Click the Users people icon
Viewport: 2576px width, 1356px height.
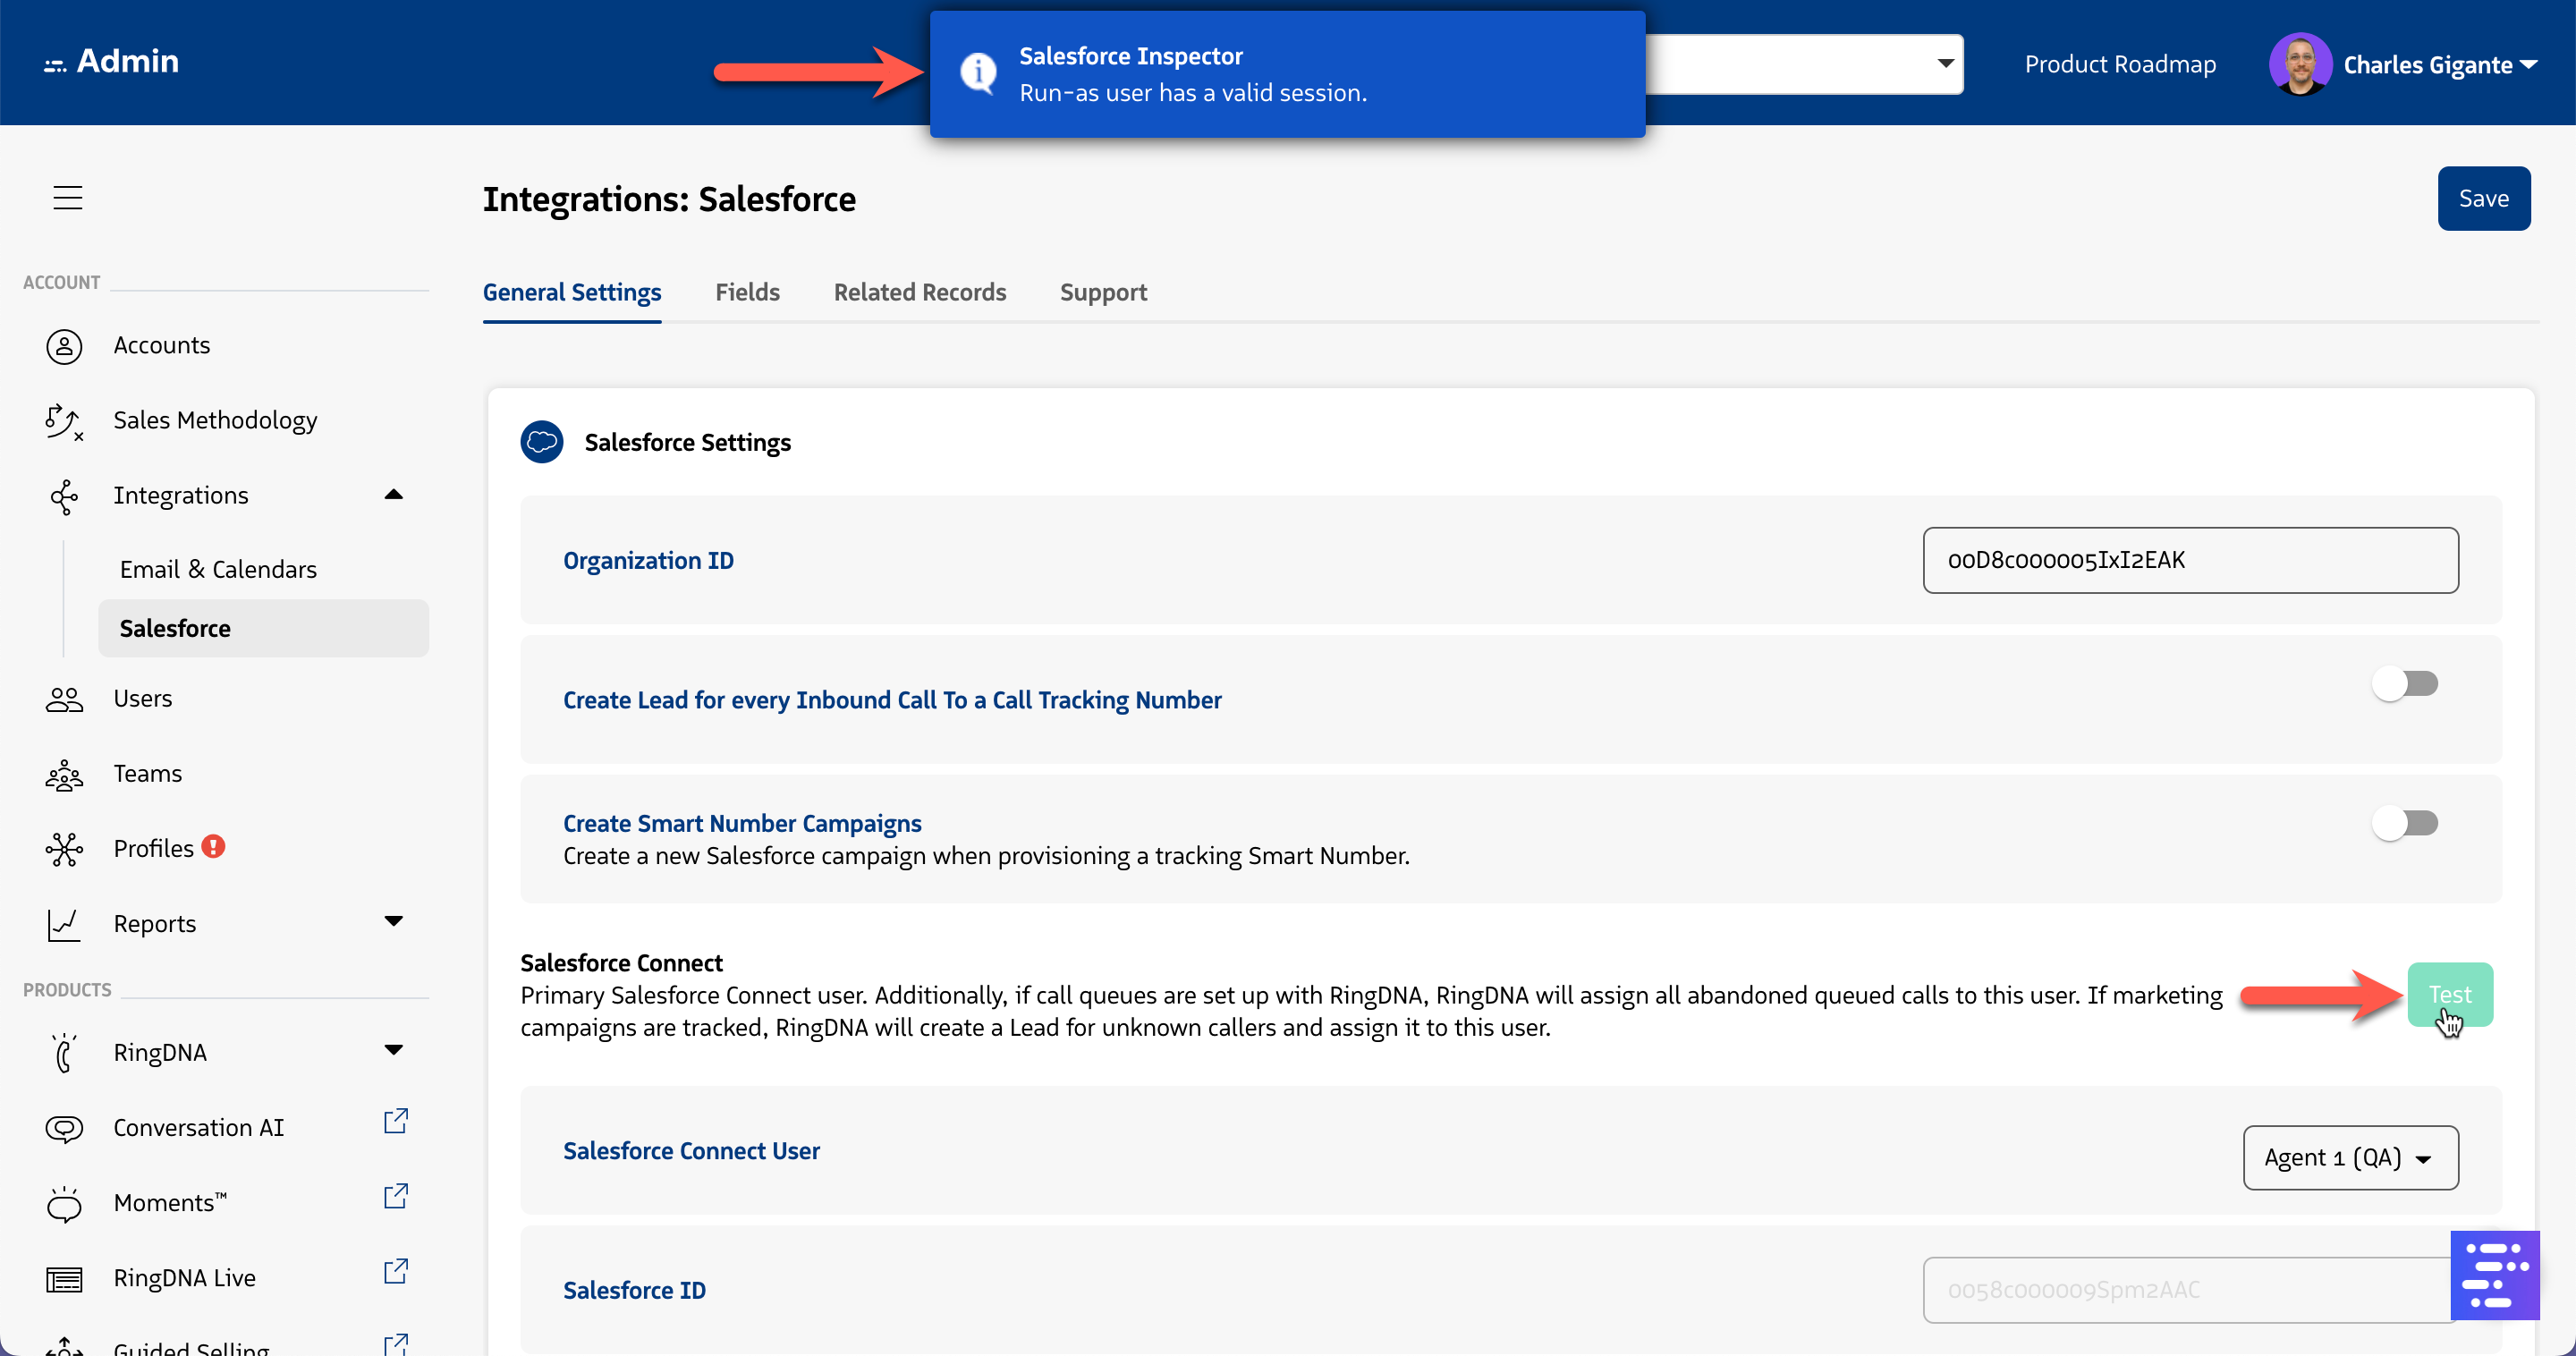(x=64, y=699)
